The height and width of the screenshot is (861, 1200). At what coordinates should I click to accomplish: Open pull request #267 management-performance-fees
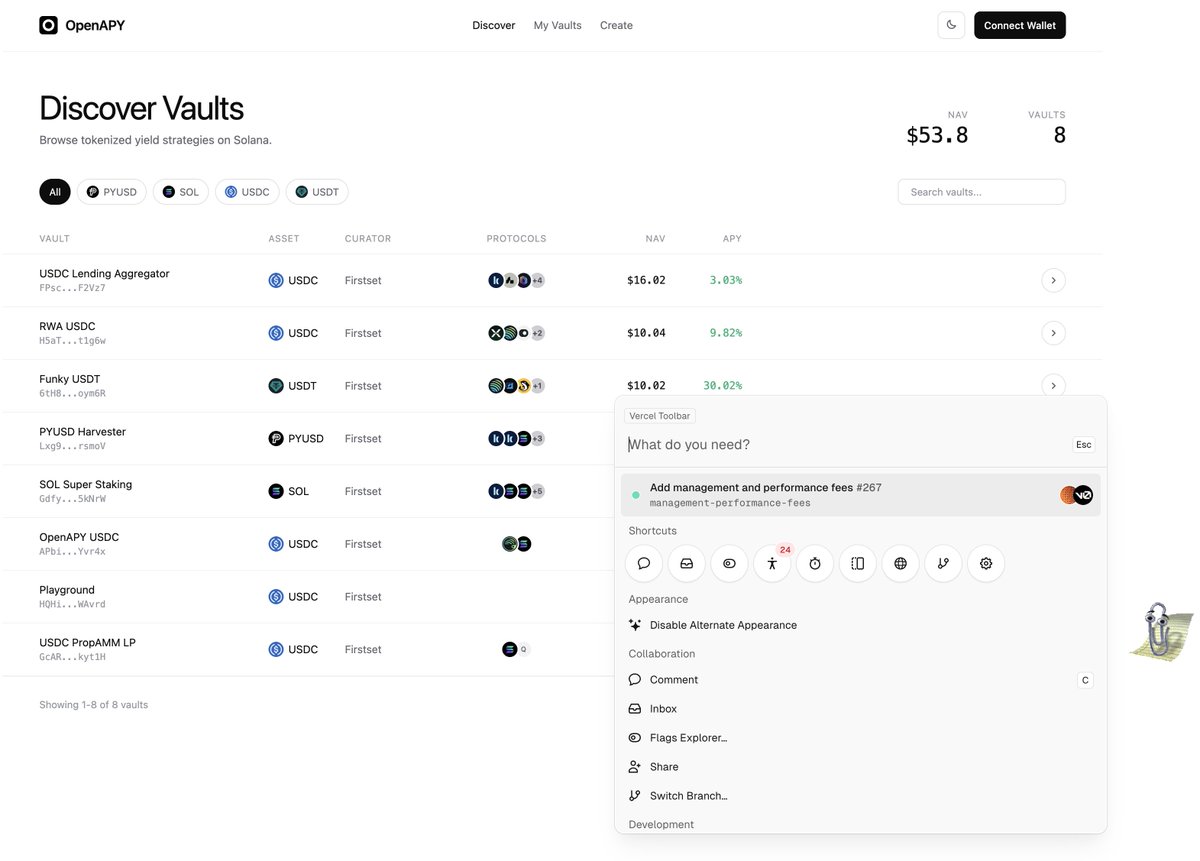click(860, 495)
